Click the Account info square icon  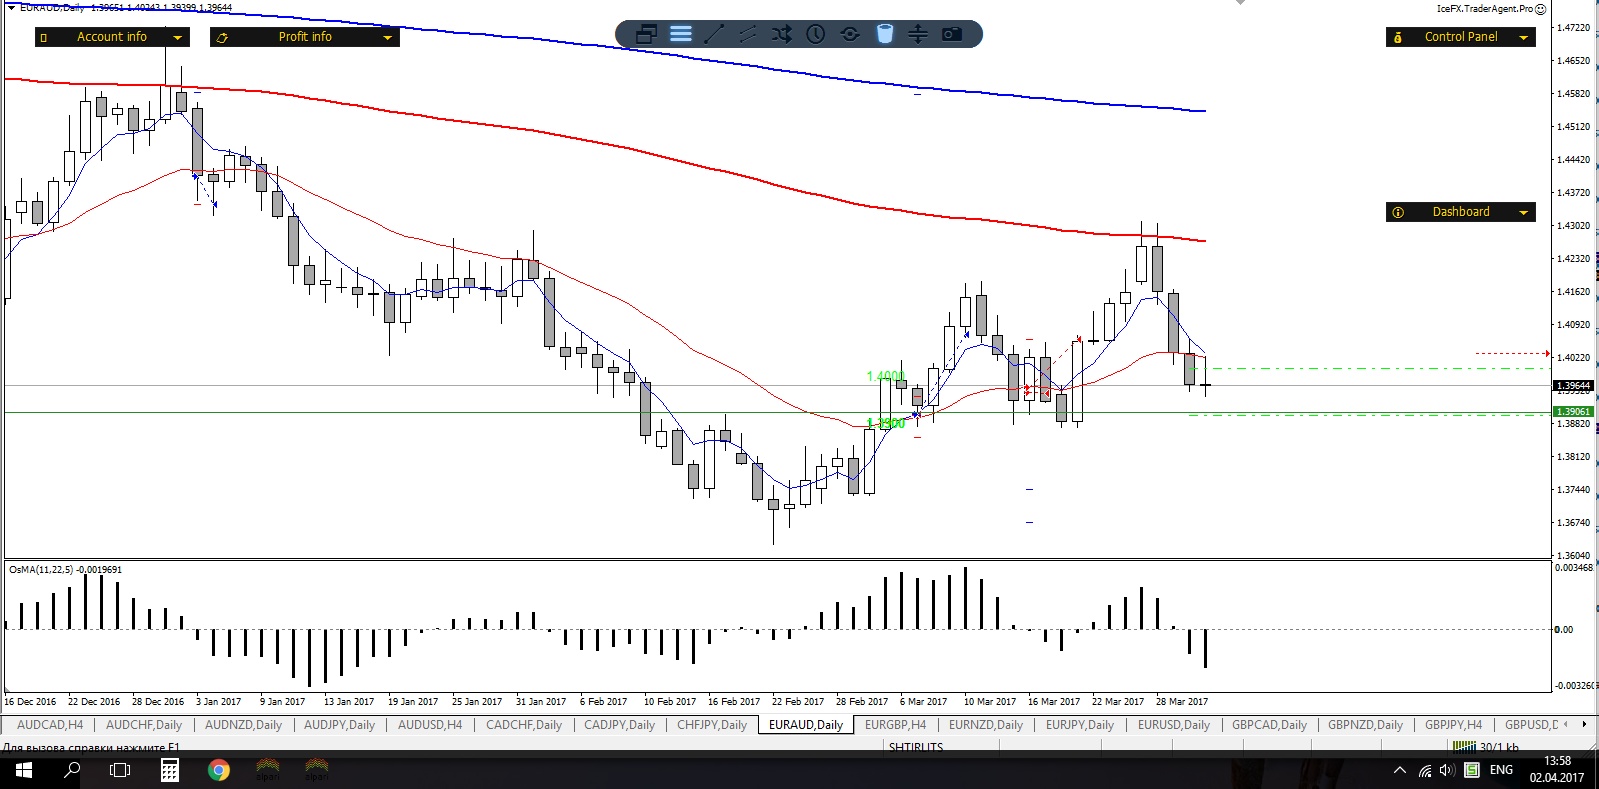pyautogui.click(x=44, y=38)
